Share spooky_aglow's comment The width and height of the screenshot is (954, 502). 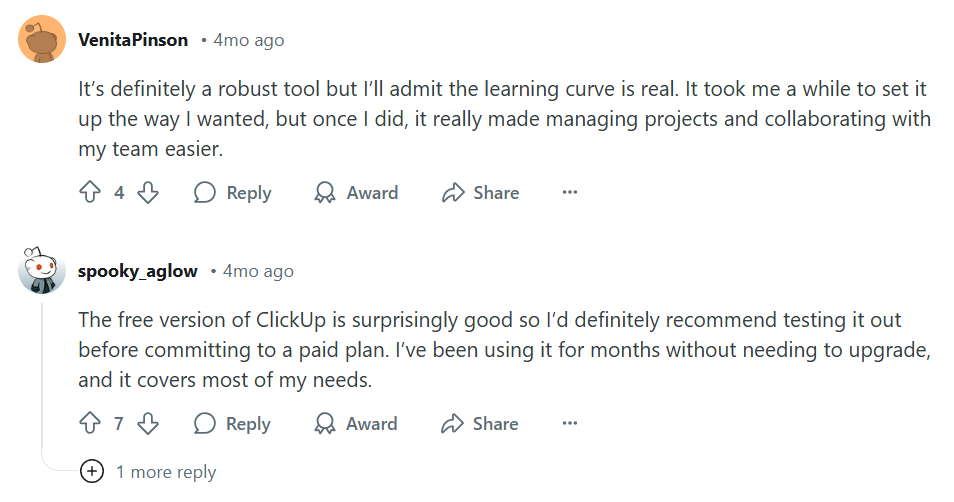coord(480,424)
